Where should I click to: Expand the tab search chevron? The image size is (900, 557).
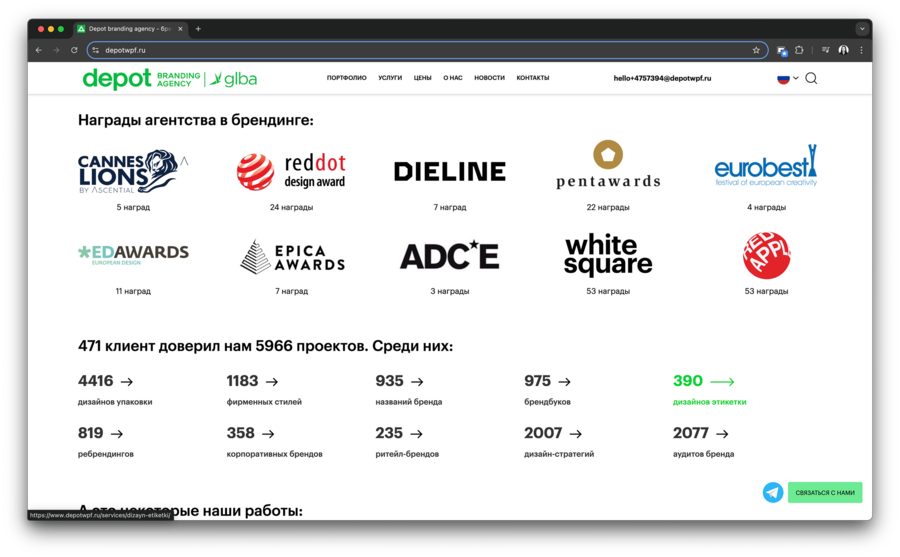coord(862,29)
